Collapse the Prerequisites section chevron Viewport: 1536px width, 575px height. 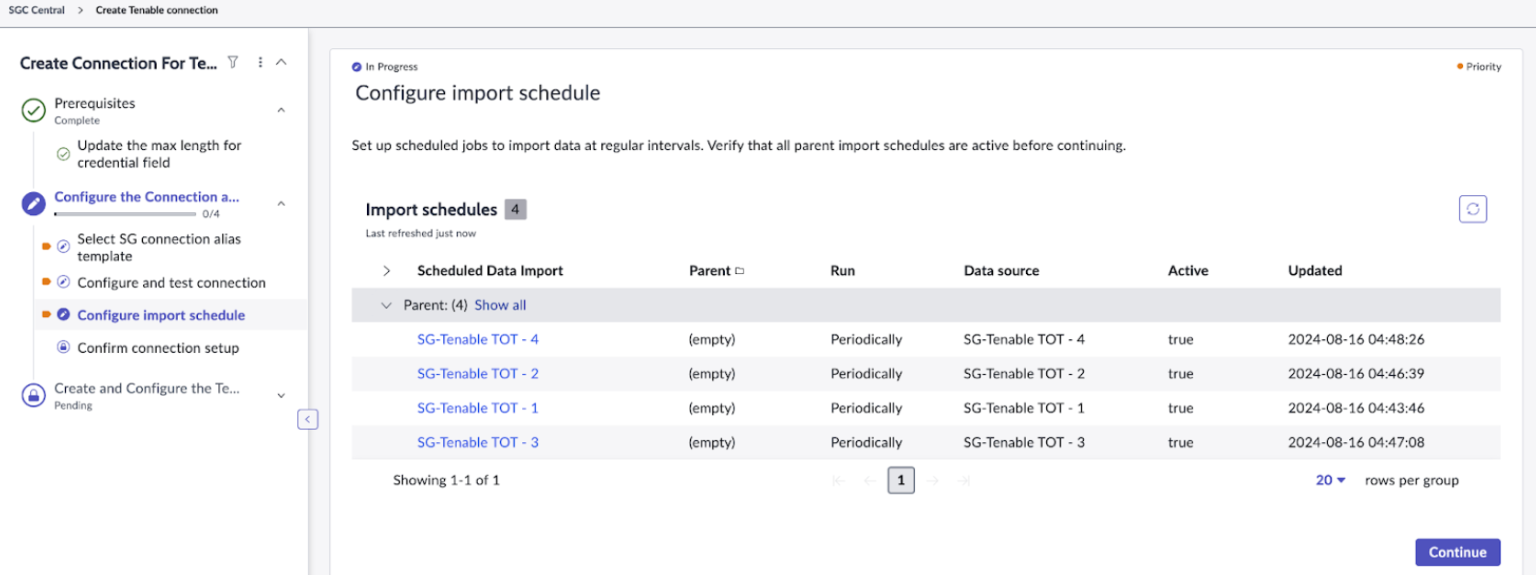point(281,110)
